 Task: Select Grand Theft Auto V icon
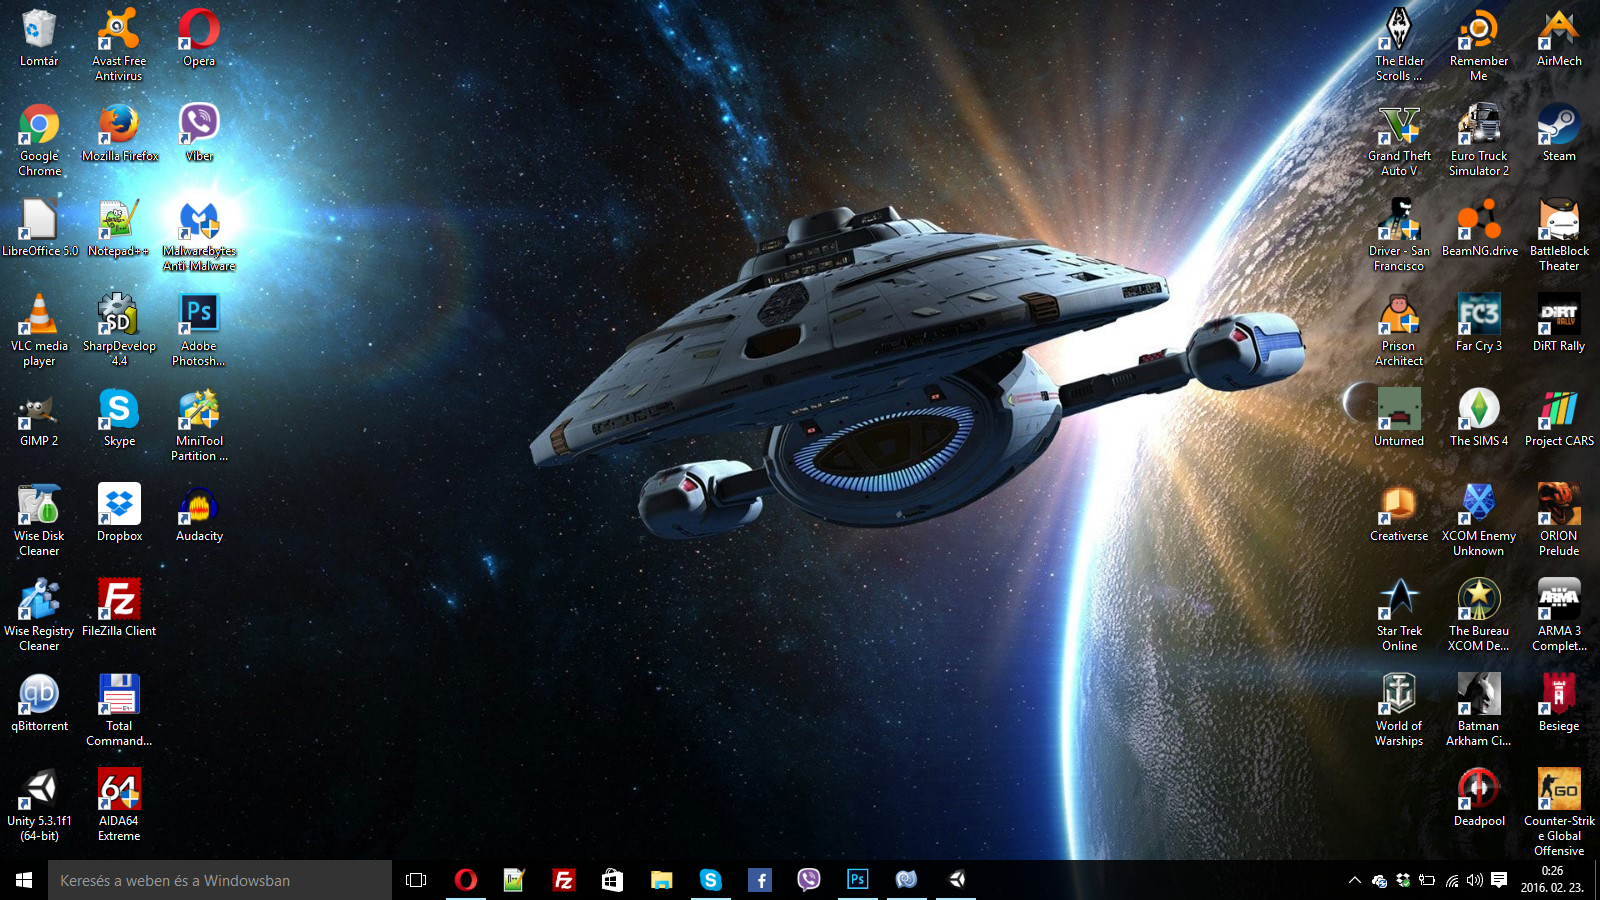[1399, 140]
